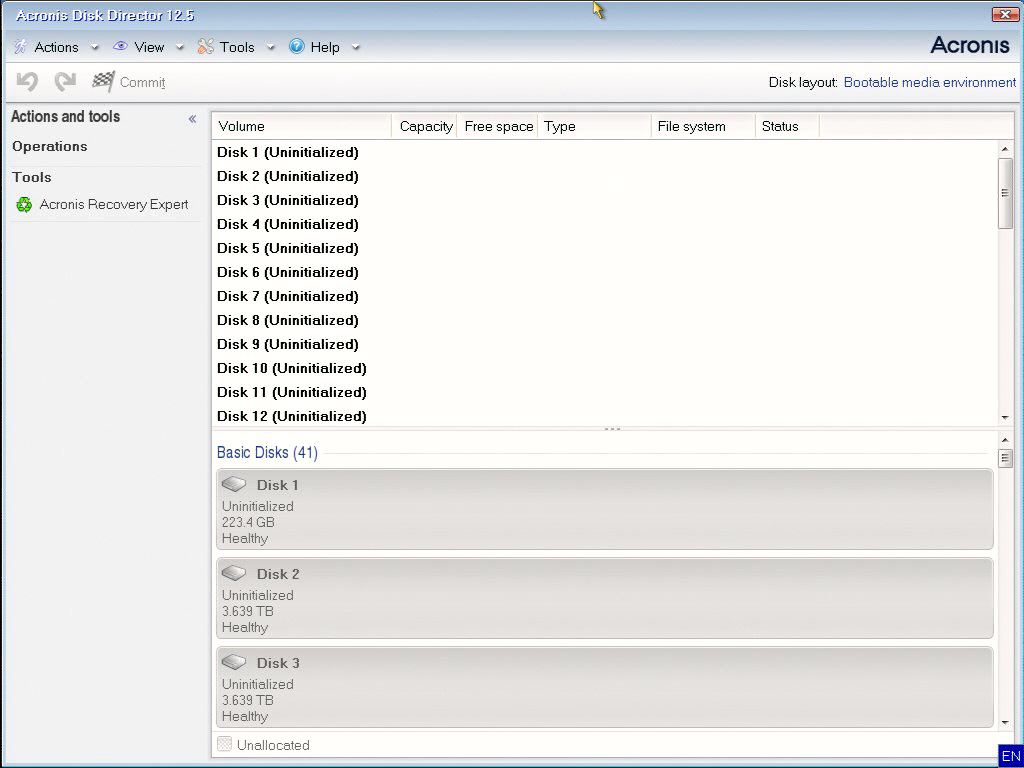Click the disk panel scroll-down arrow
The image size is (1024, 768).
pyautogui.click(x=1005, y=722)
